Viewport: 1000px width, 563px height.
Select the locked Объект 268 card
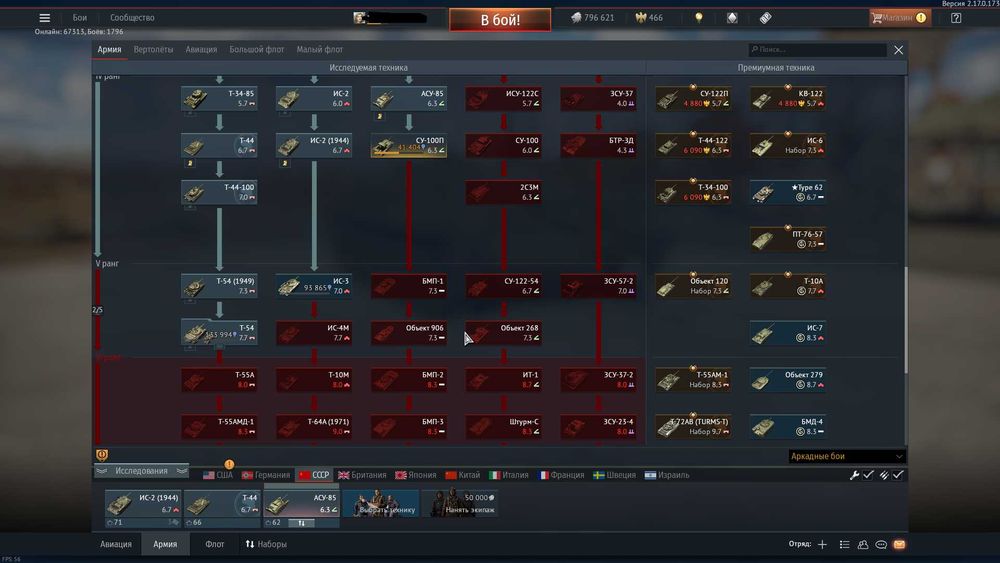(504, 333)
